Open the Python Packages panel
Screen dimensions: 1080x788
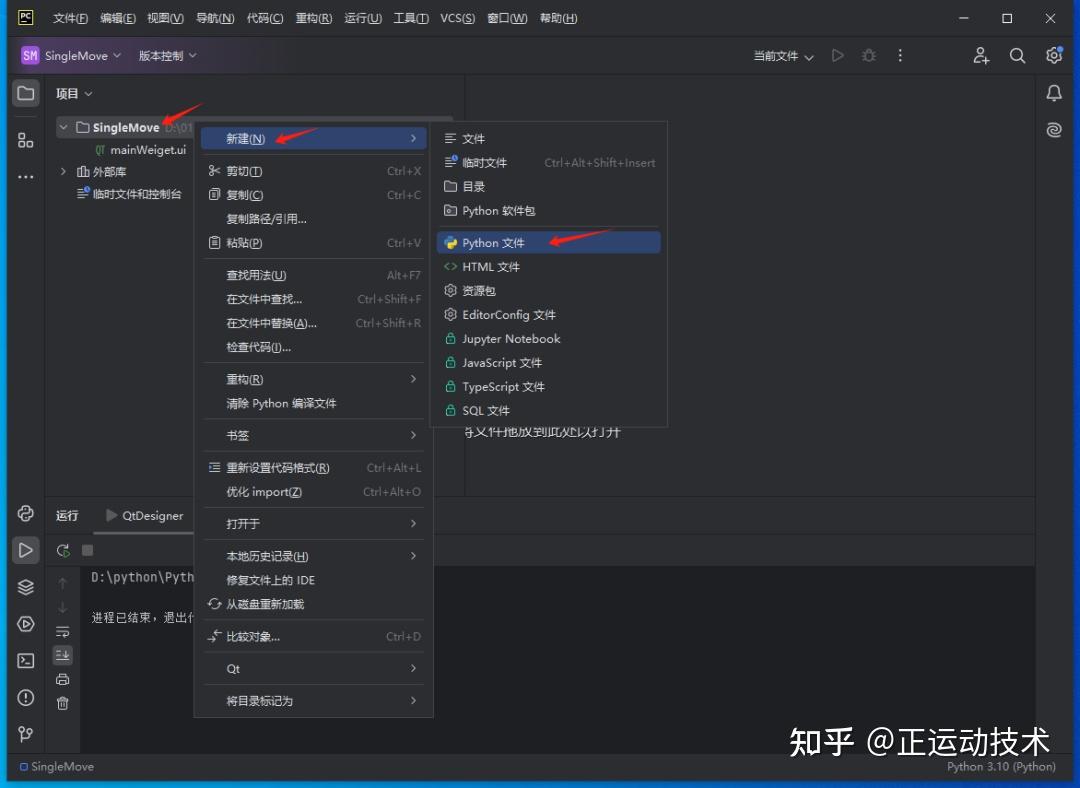coord(25,587)
